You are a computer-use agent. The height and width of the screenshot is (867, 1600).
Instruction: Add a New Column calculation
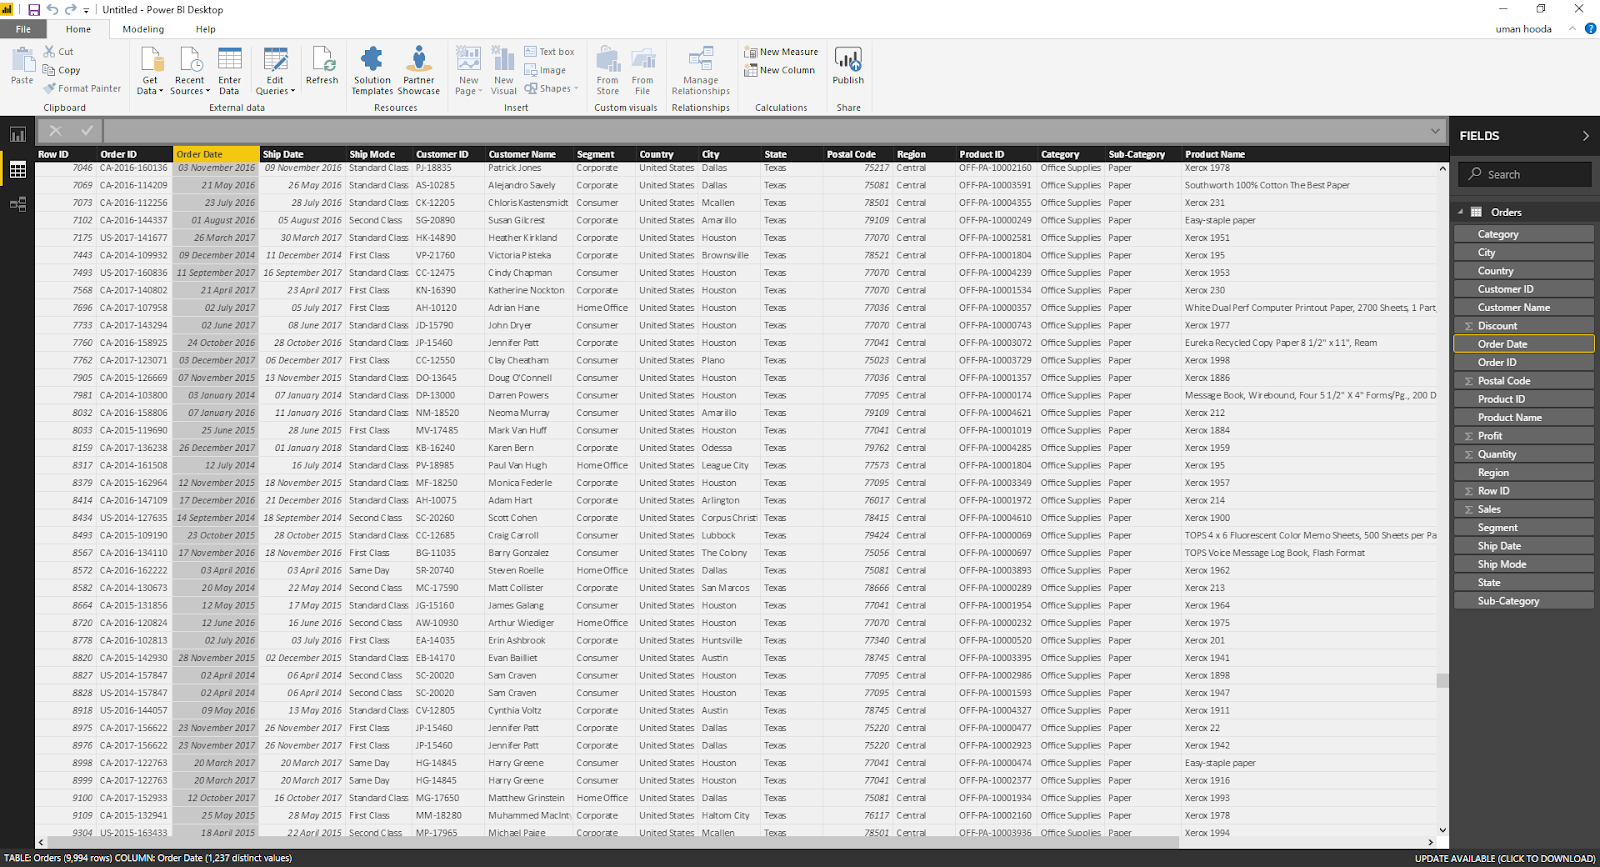779,70
